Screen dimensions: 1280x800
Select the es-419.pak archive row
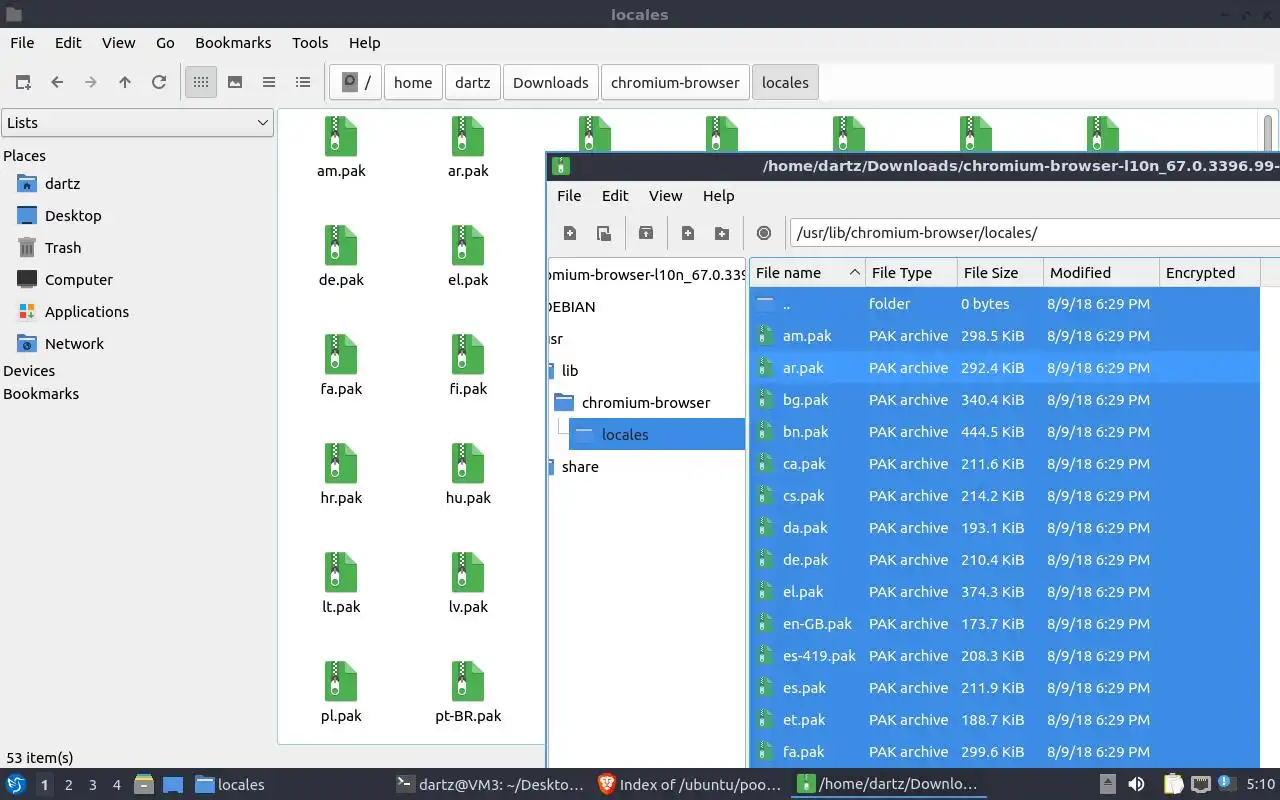click(1005, 656)
